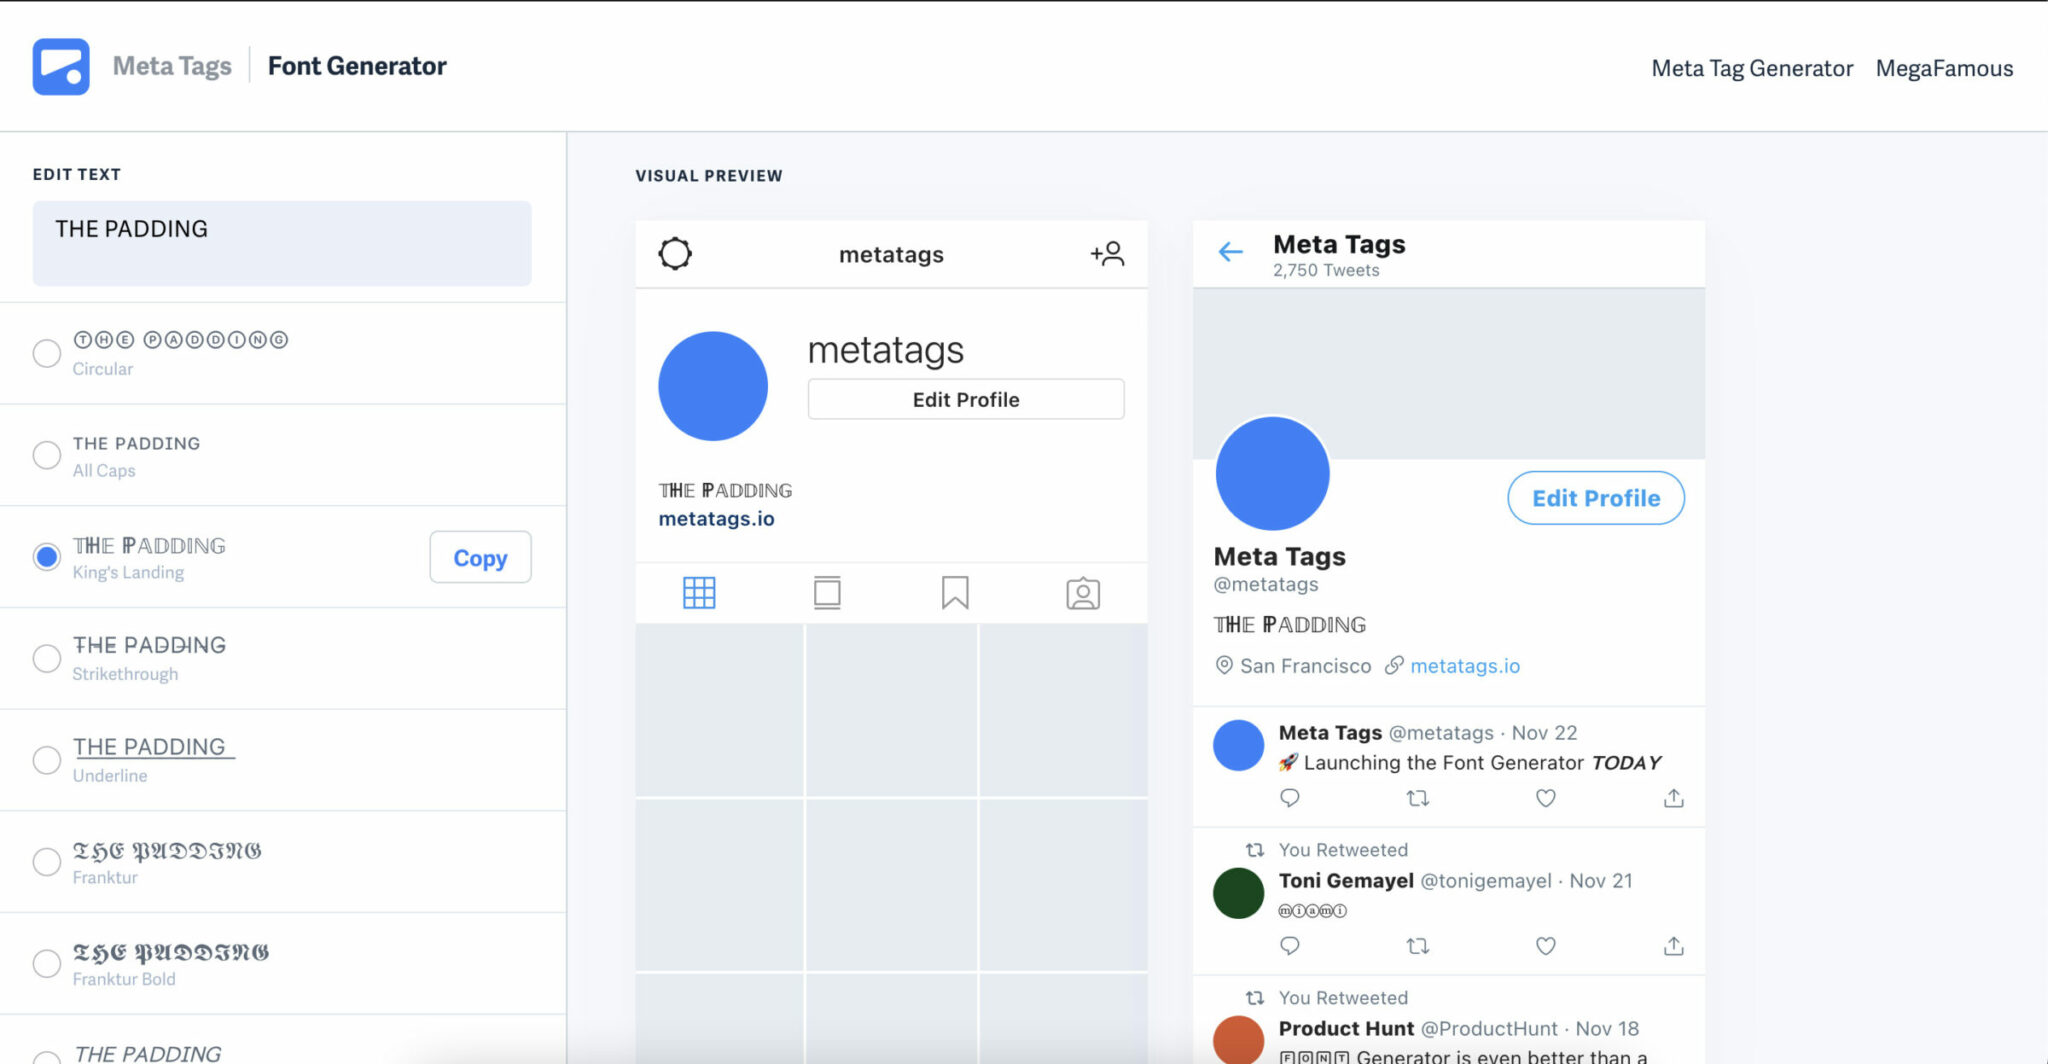
Task: Open the MegaFamous header link
Action: (x=1944, y=68)
